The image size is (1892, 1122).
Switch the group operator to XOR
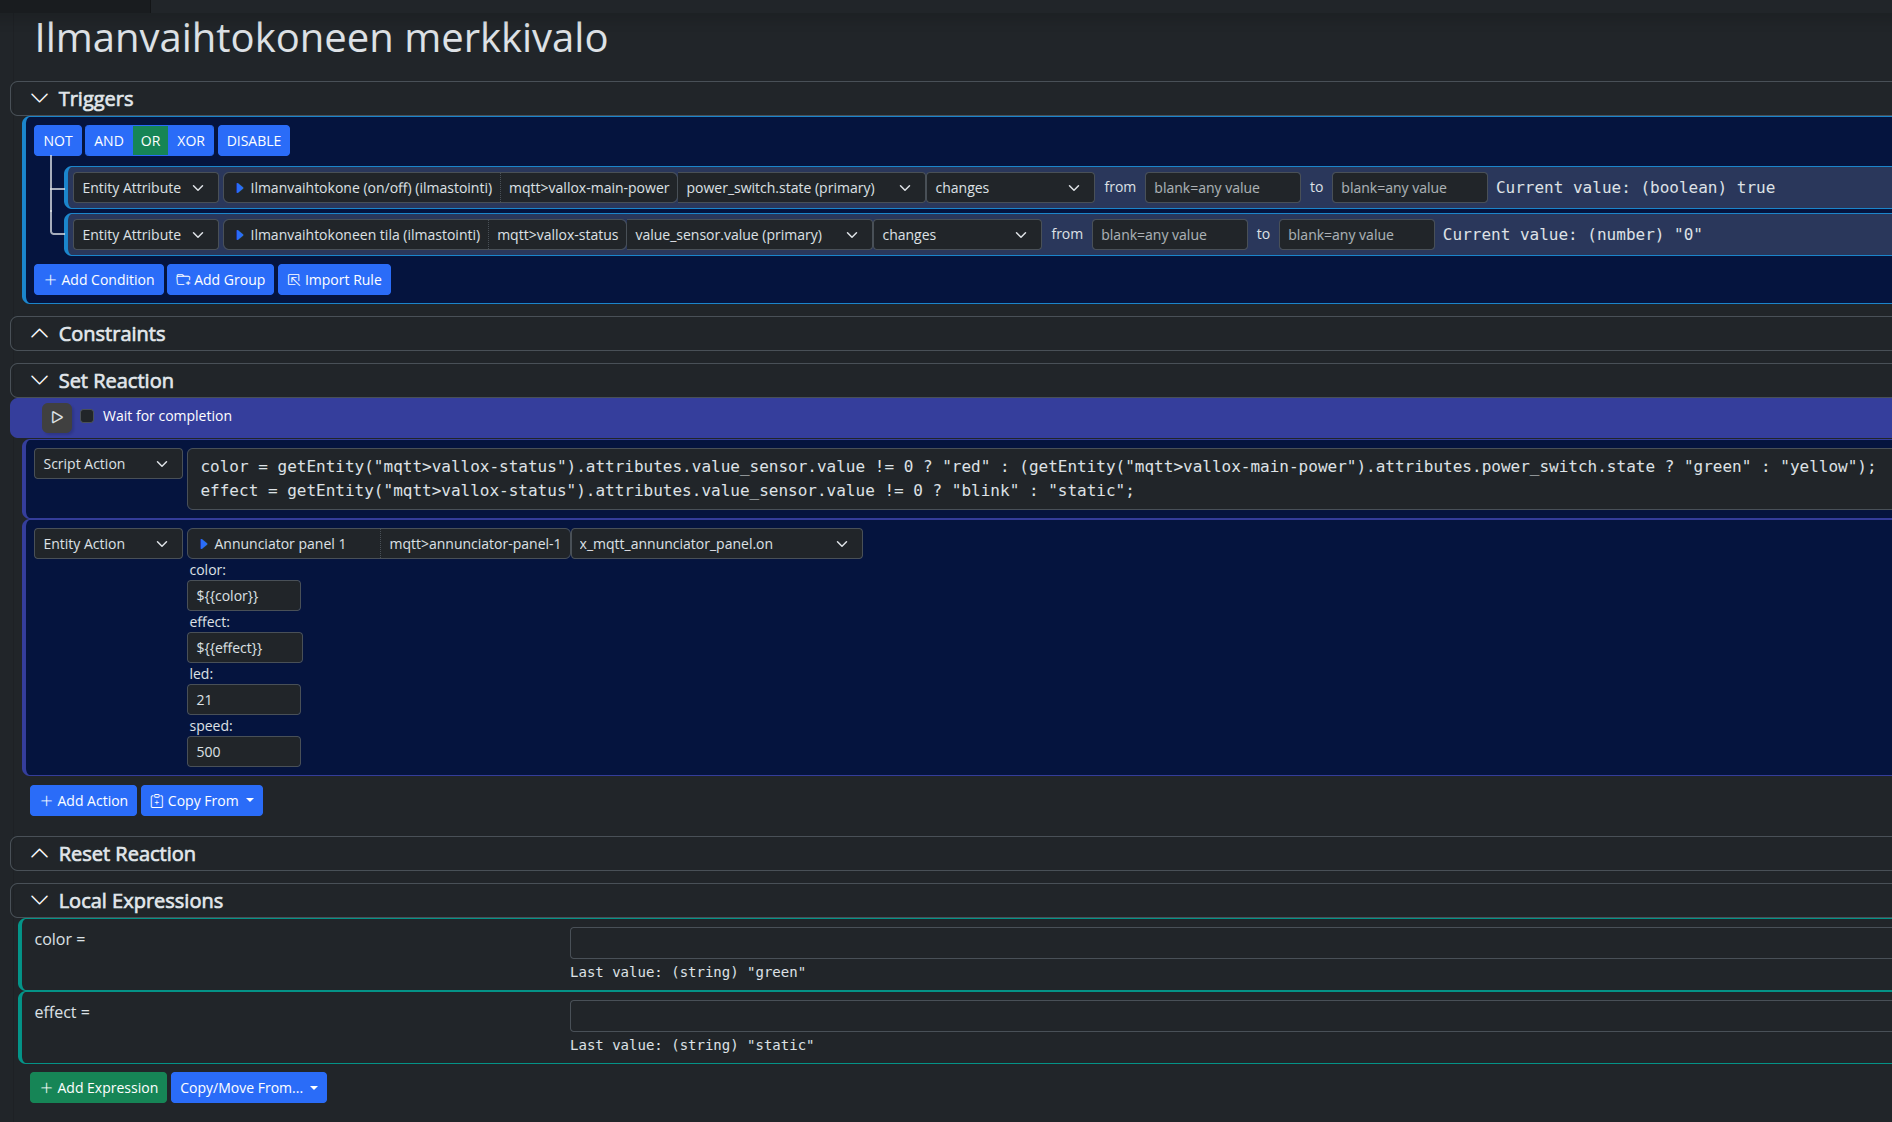point(190,141)
